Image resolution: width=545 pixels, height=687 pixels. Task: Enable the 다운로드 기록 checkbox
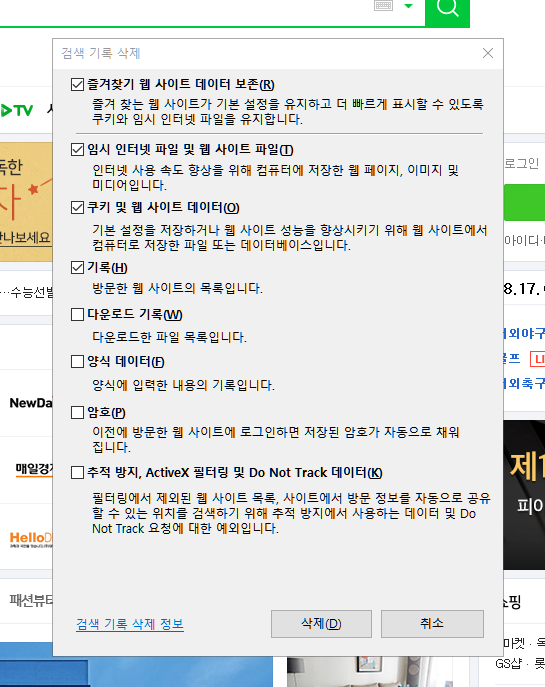(x=78, y=314)
